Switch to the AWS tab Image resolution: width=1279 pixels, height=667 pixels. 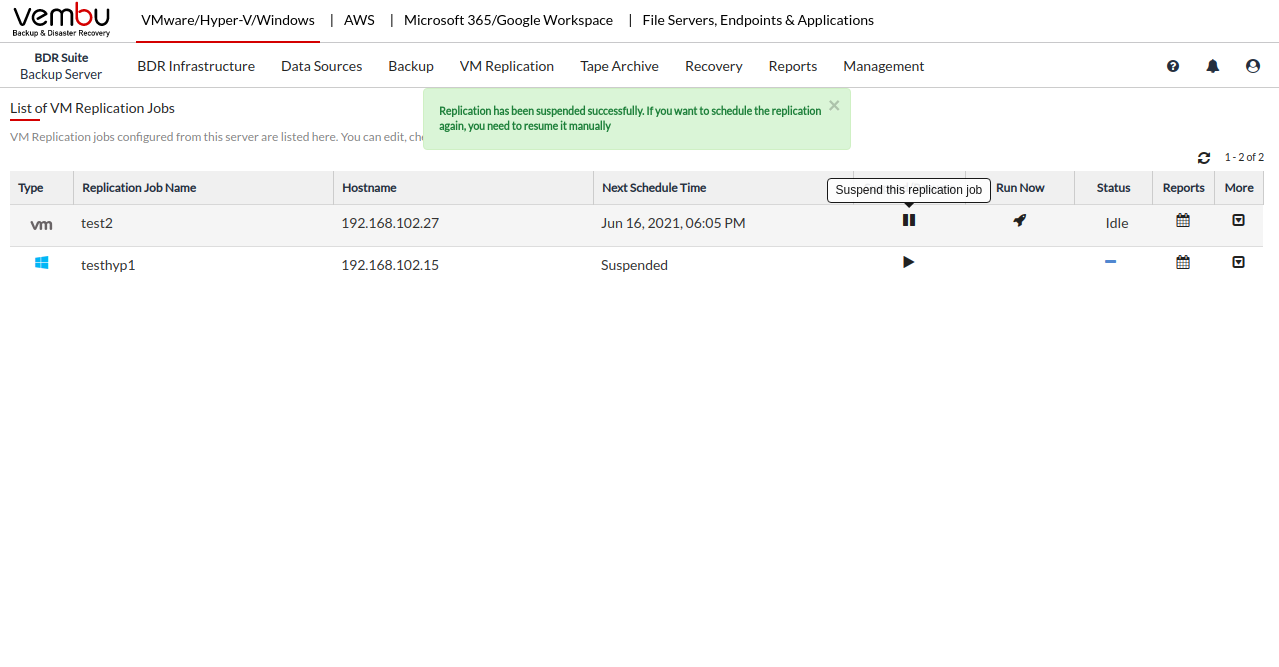tap(359, 20)
